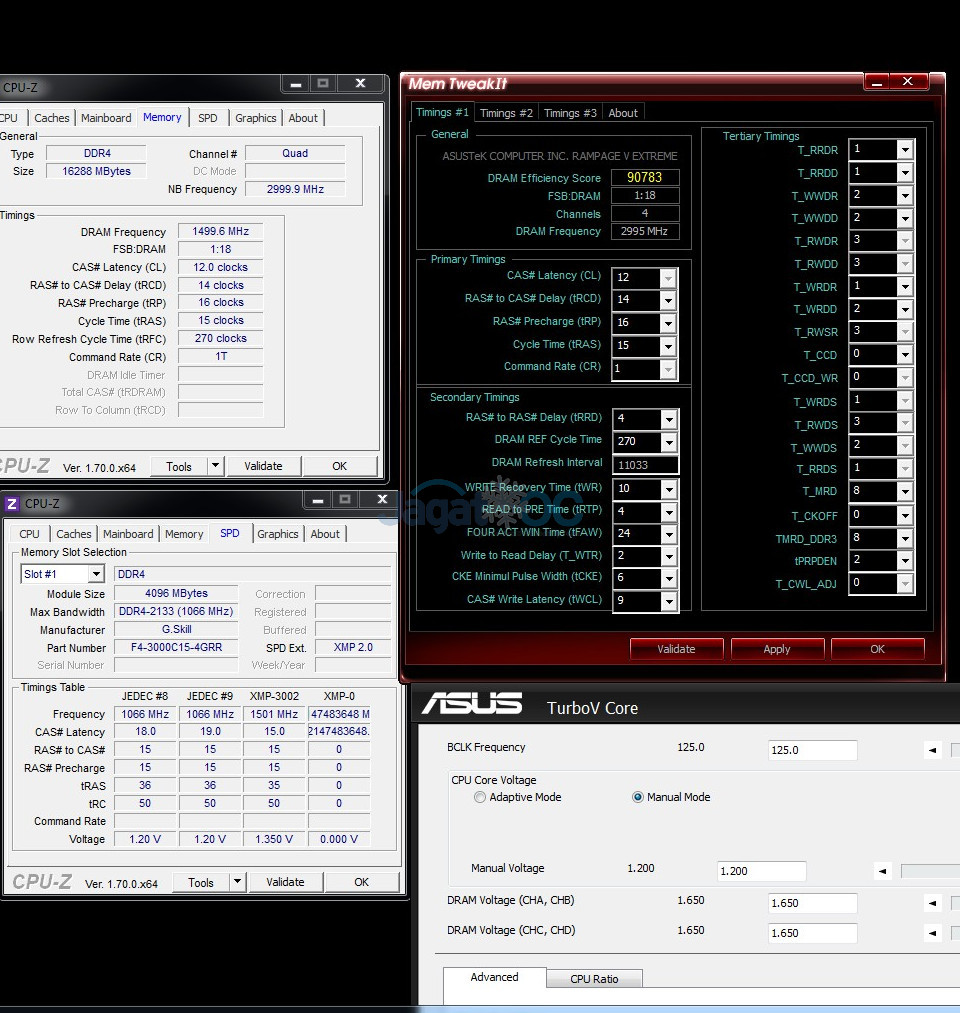Open the Tools dropdown arrow in CPU-Z SPD window

pos(237,882)
